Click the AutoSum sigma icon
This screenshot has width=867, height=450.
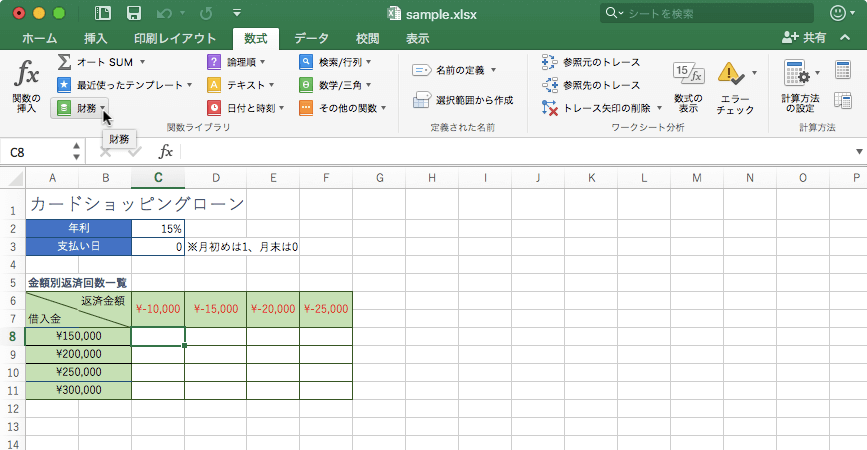(64, 62)
